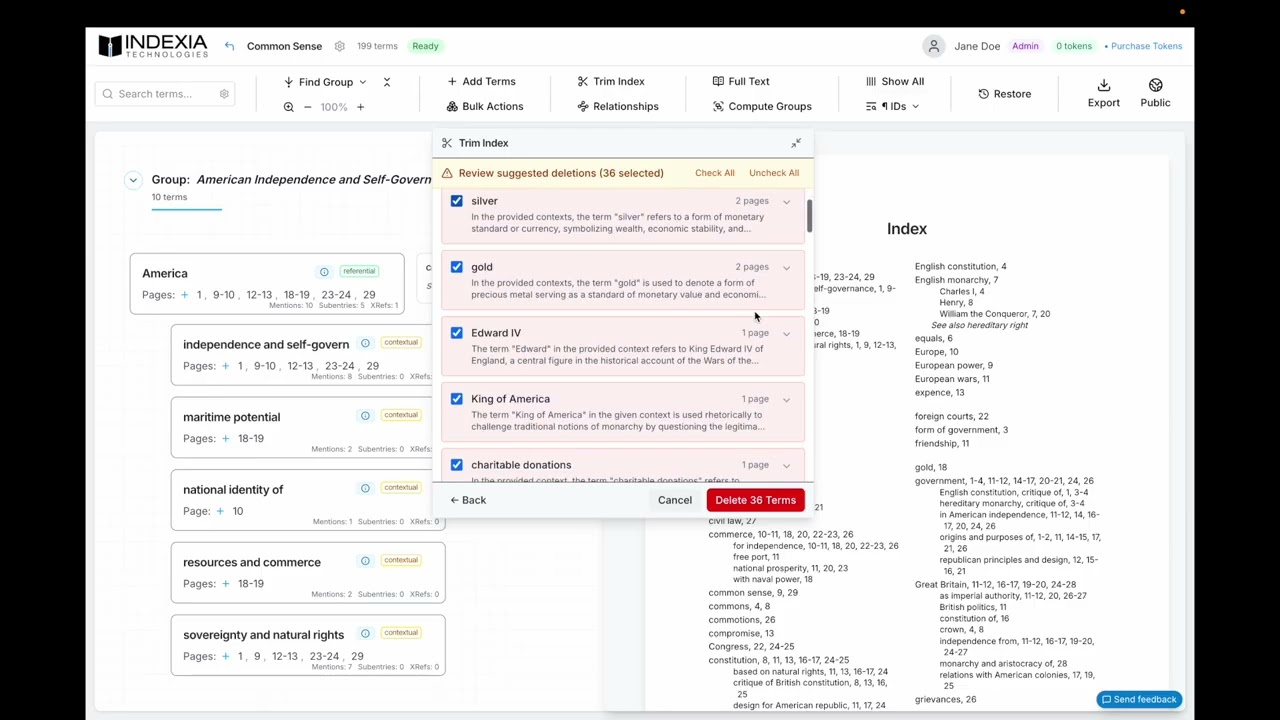Click Add Terms in the toolbar
1280x720 pixels.
(x=481, y=82)
